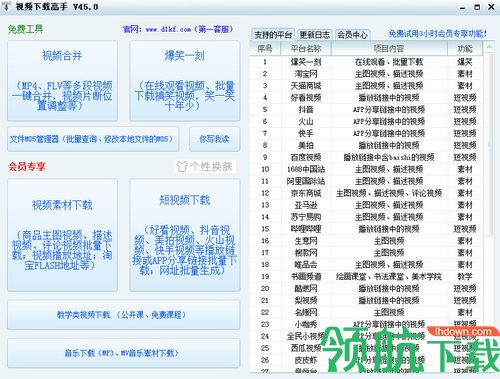Select the 苏宁易购 platform row
Image resolution: width=500 pixels, height=379 pixels.
coord(366,217)
